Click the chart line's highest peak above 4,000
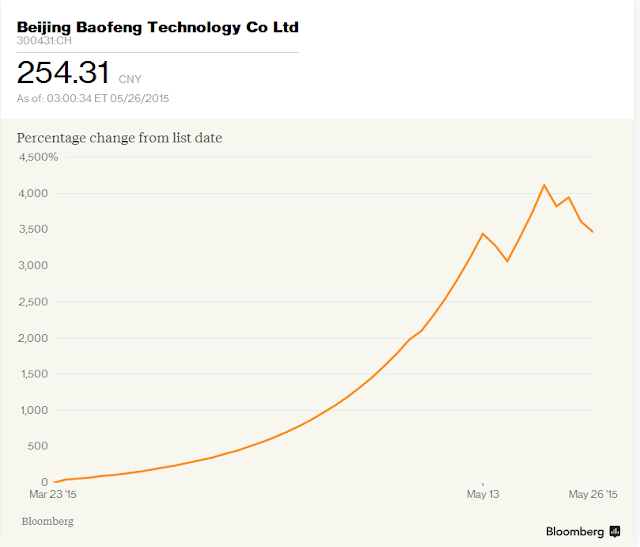Screen dimensions: 640x547 click(x=544, y=185)
